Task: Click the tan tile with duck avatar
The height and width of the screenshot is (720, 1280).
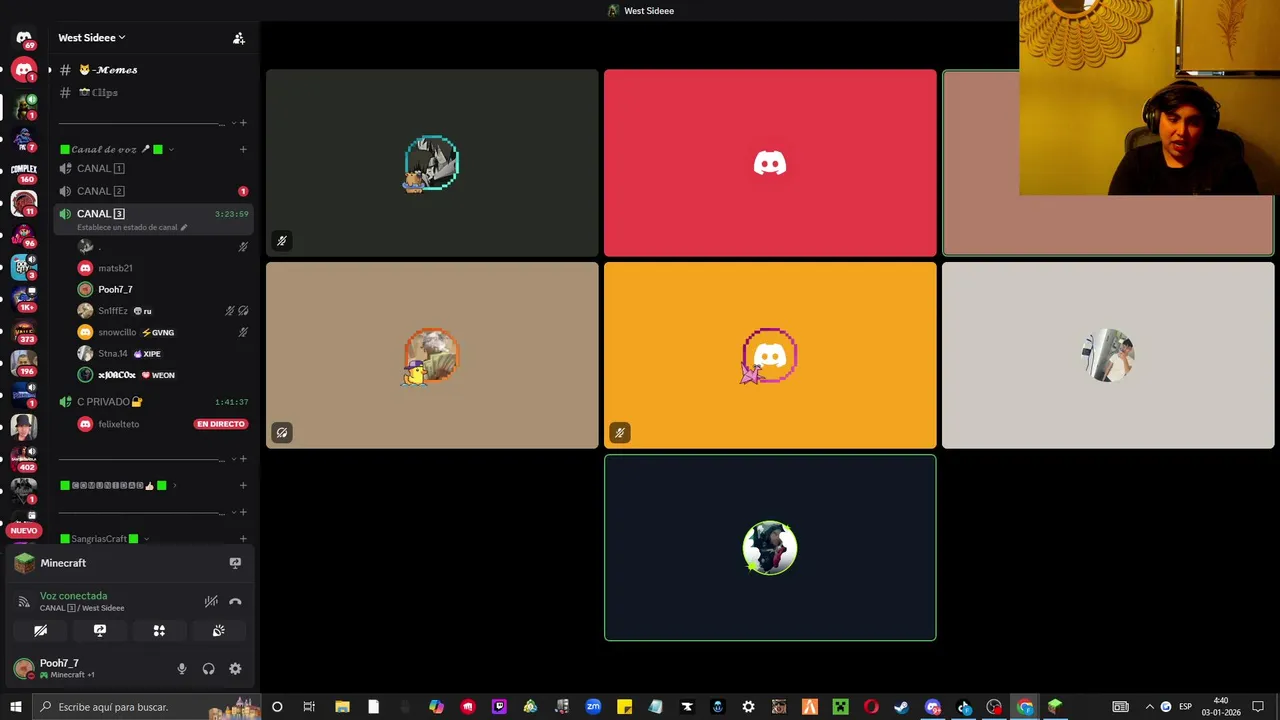Action: point(432,355)
